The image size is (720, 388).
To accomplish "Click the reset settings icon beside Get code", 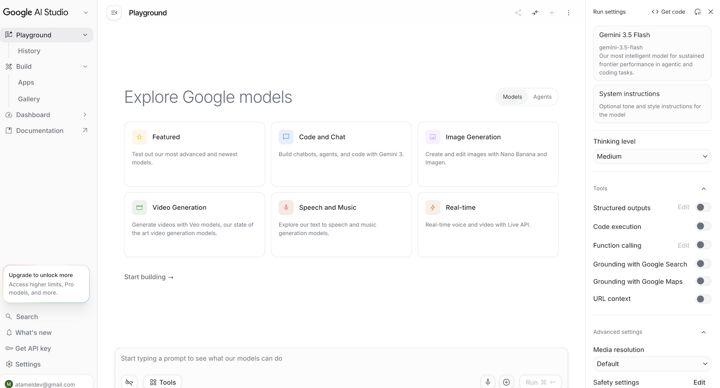I will pos(698,12).
